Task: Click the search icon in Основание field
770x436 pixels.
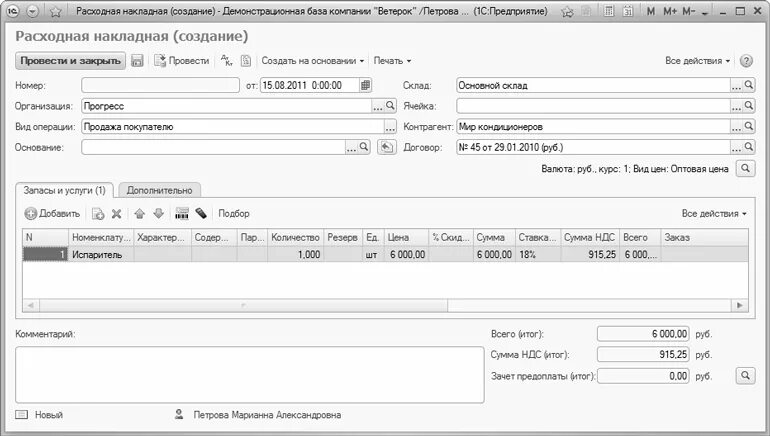Action: pos(364,147)
